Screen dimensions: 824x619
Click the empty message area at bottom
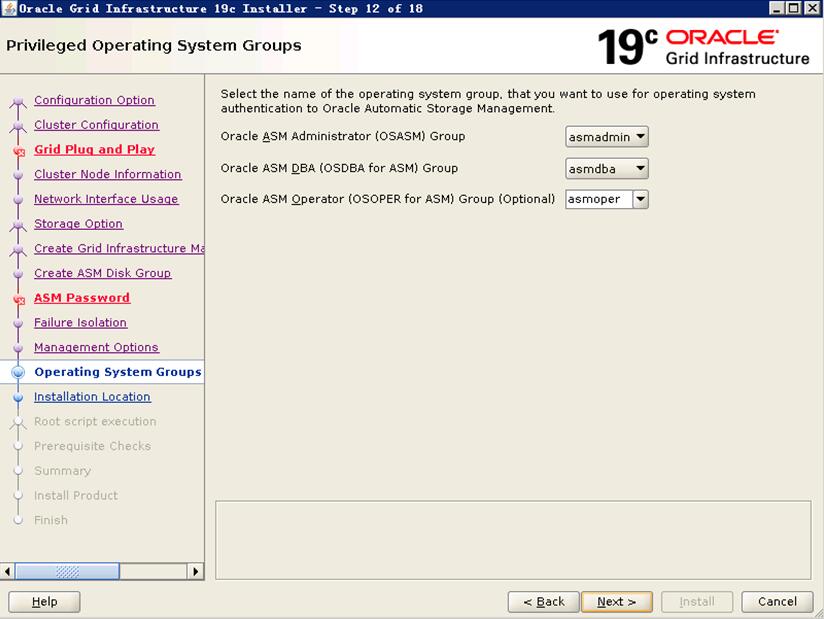click(x=513, y=540)
